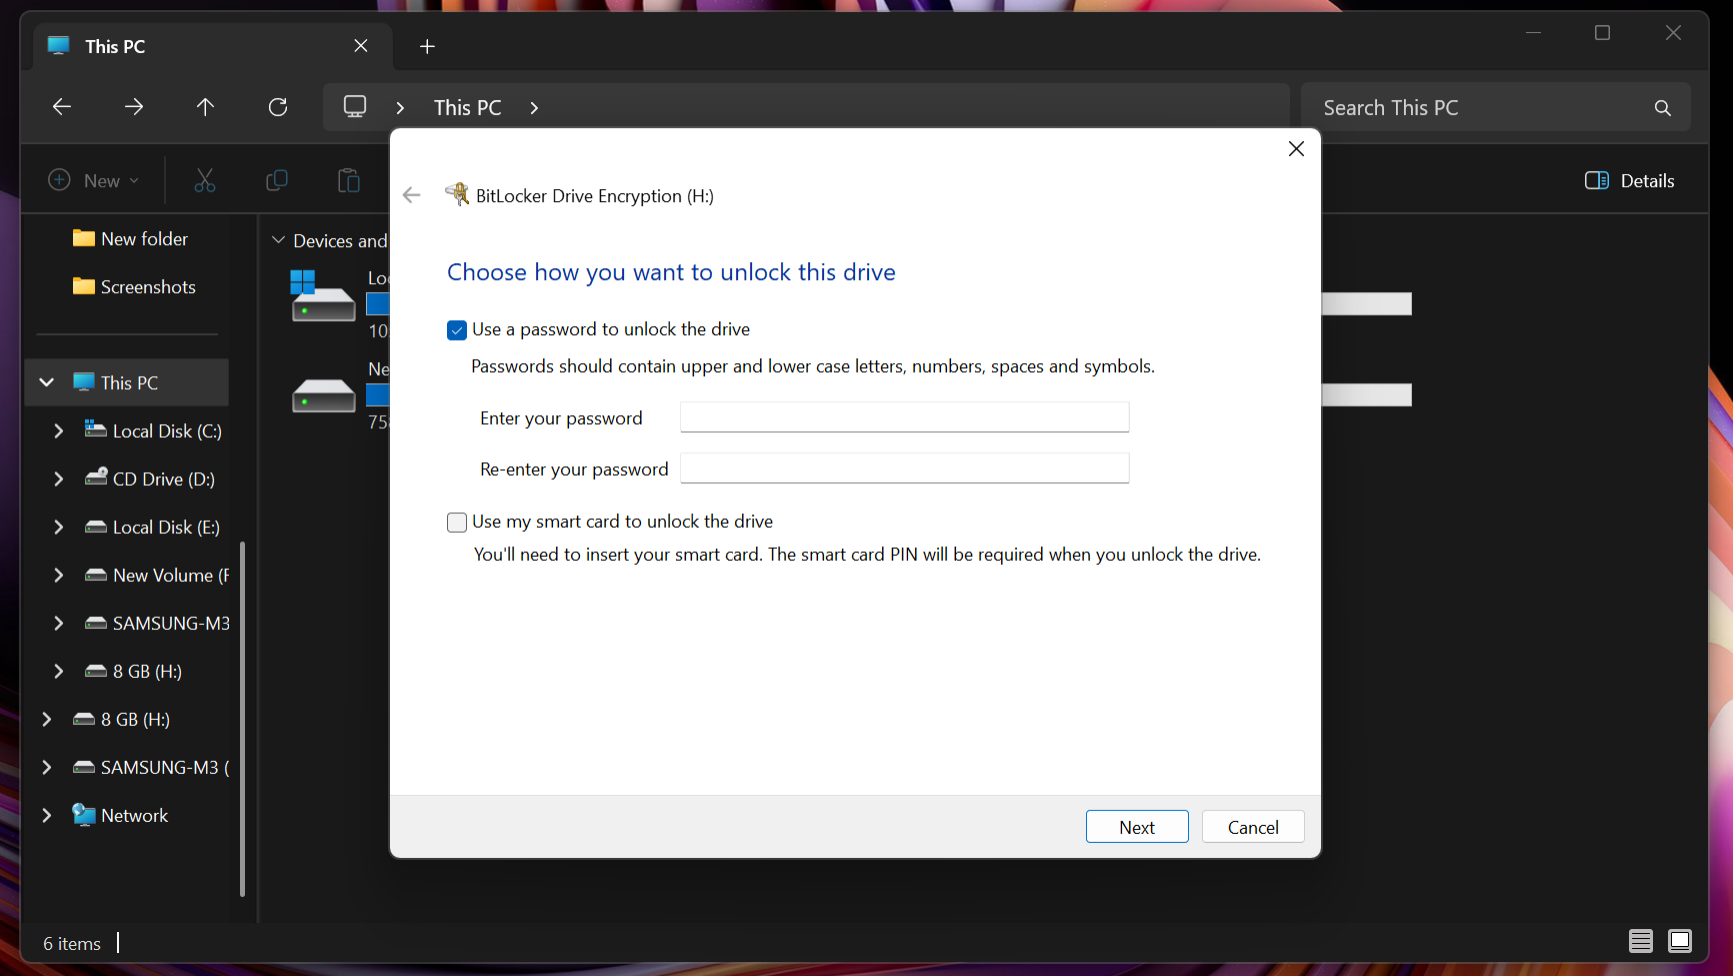Toggle details list view in the status bar
This screenshot has width=1733, height=976.
pos(1640,941)
